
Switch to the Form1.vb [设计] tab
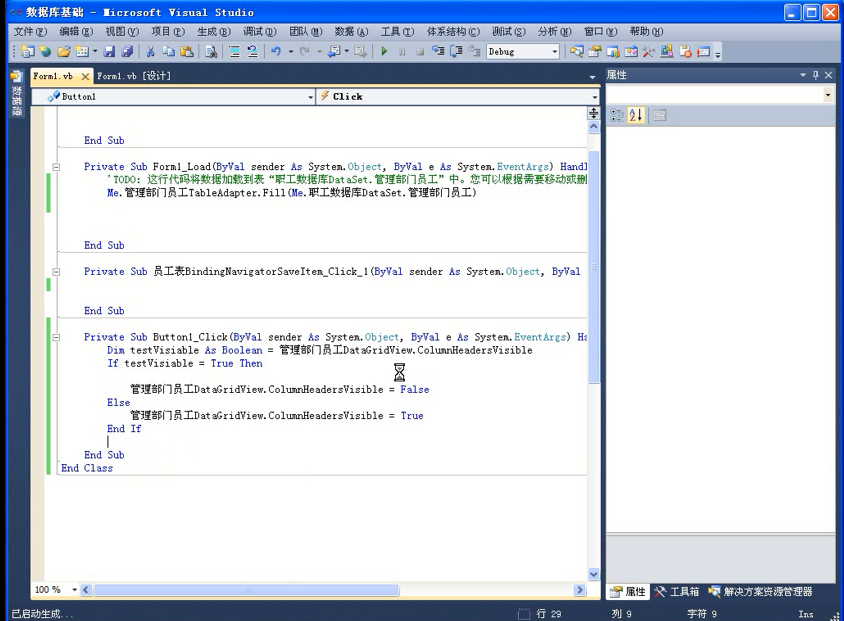coord(134,76)
